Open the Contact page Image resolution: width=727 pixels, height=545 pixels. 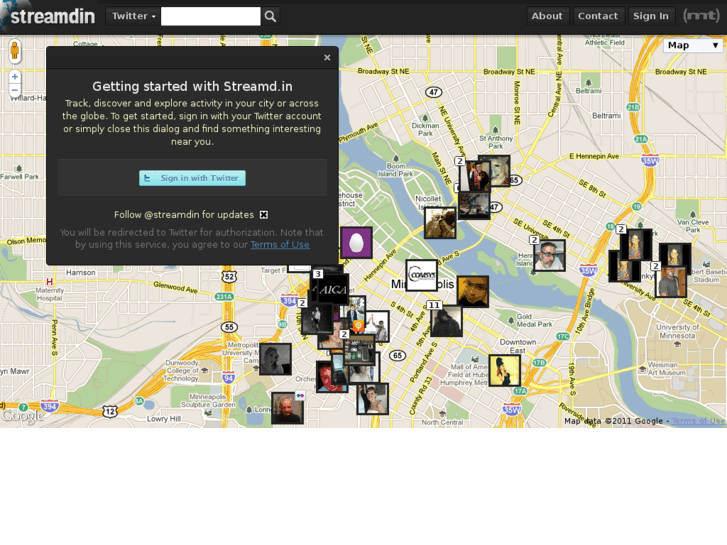598,16
